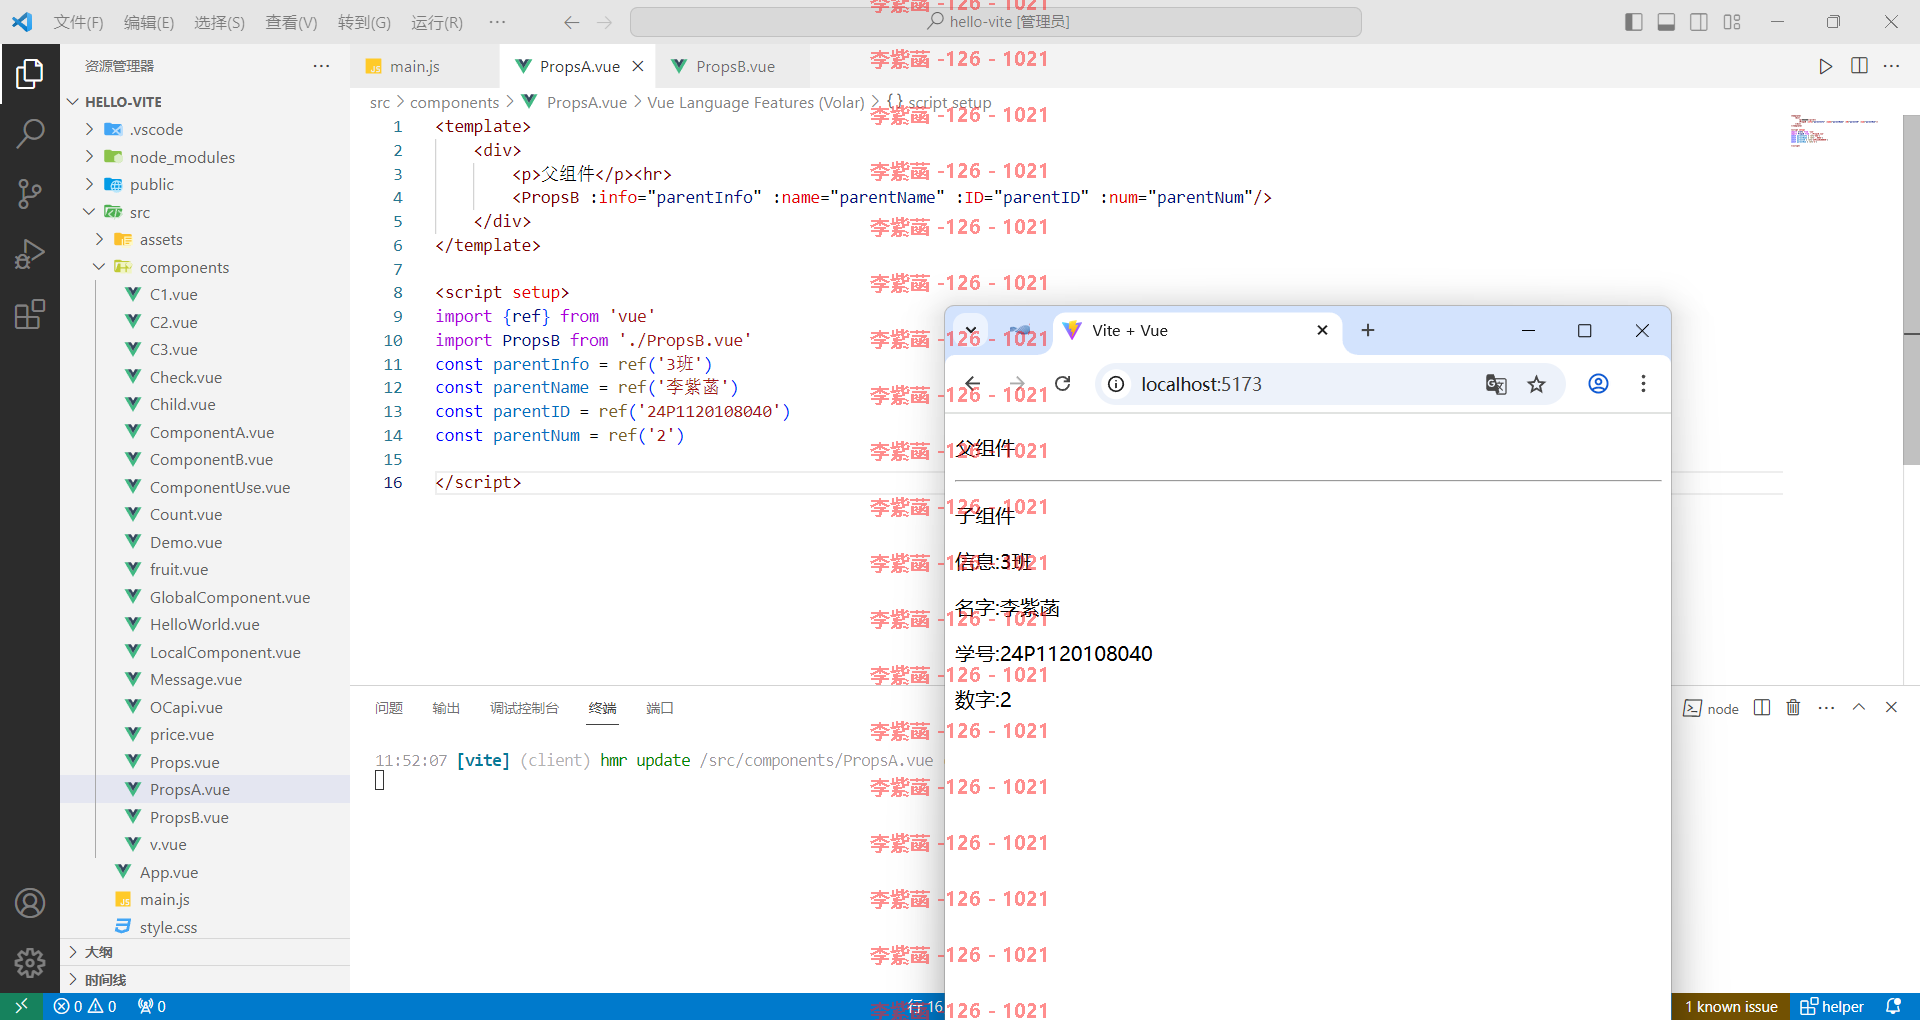Open the Extensions view

30,314
